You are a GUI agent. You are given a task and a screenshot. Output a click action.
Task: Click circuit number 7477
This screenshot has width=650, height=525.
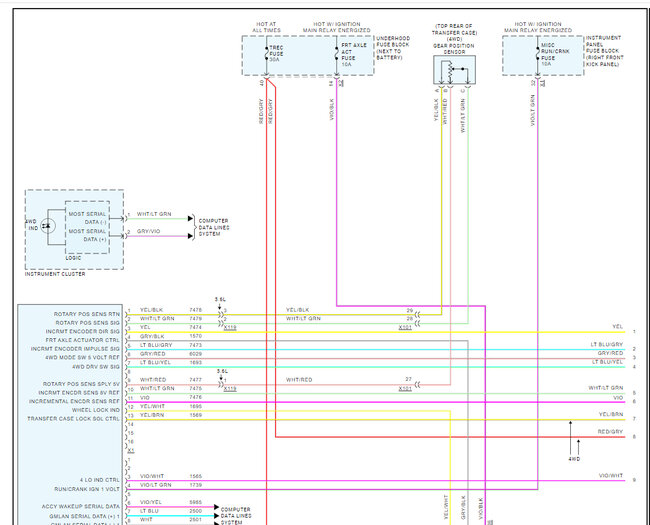(196, 380)
